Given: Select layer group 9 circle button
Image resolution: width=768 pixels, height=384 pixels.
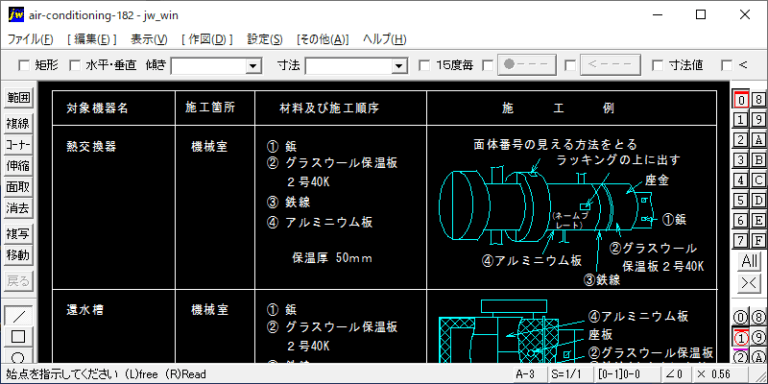Looking at the screenshot, I should pos(758,337).
